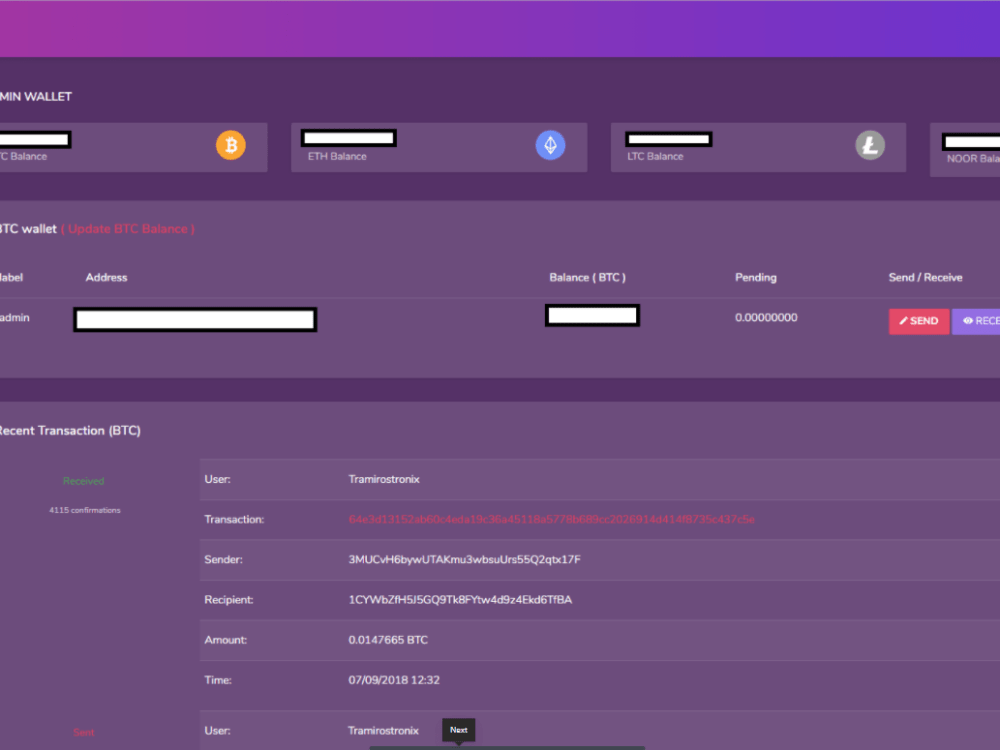Select the amount 0.0147665 BTC
Screen dimensions: 1000x750
click(x=388, y=640)
